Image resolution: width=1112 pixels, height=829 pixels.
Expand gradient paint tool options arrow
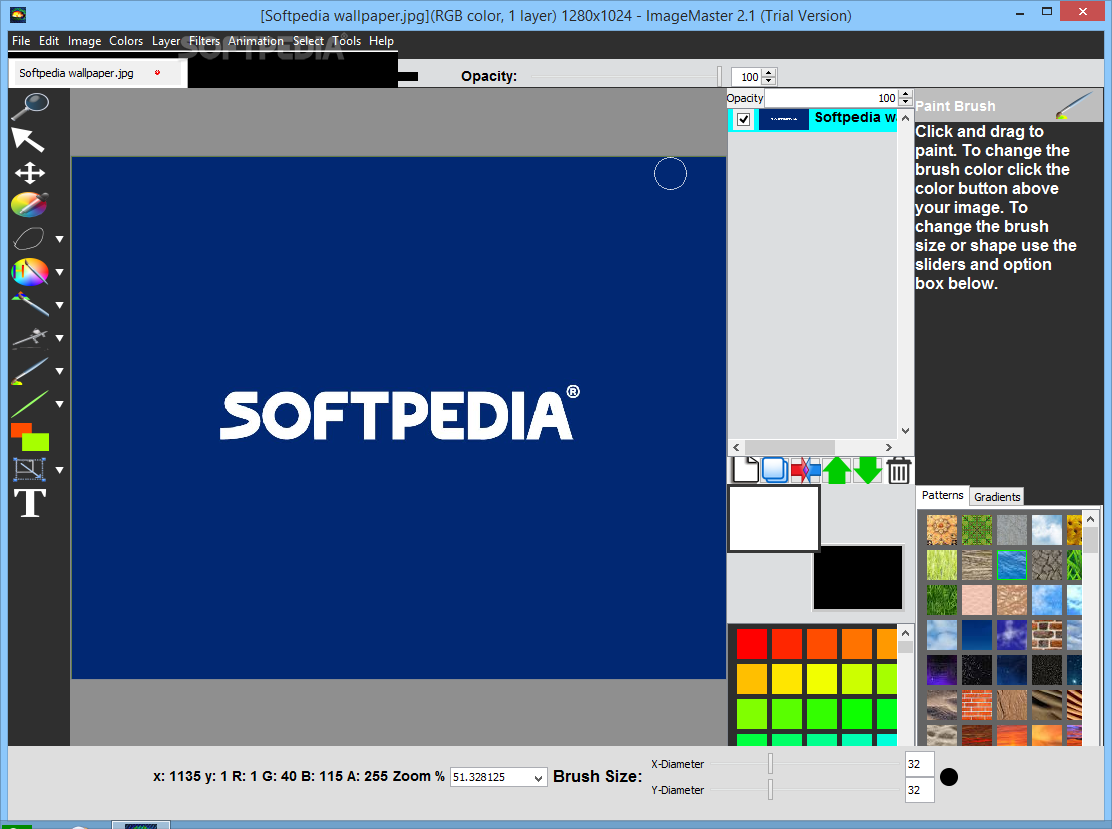tap(60, 305)
